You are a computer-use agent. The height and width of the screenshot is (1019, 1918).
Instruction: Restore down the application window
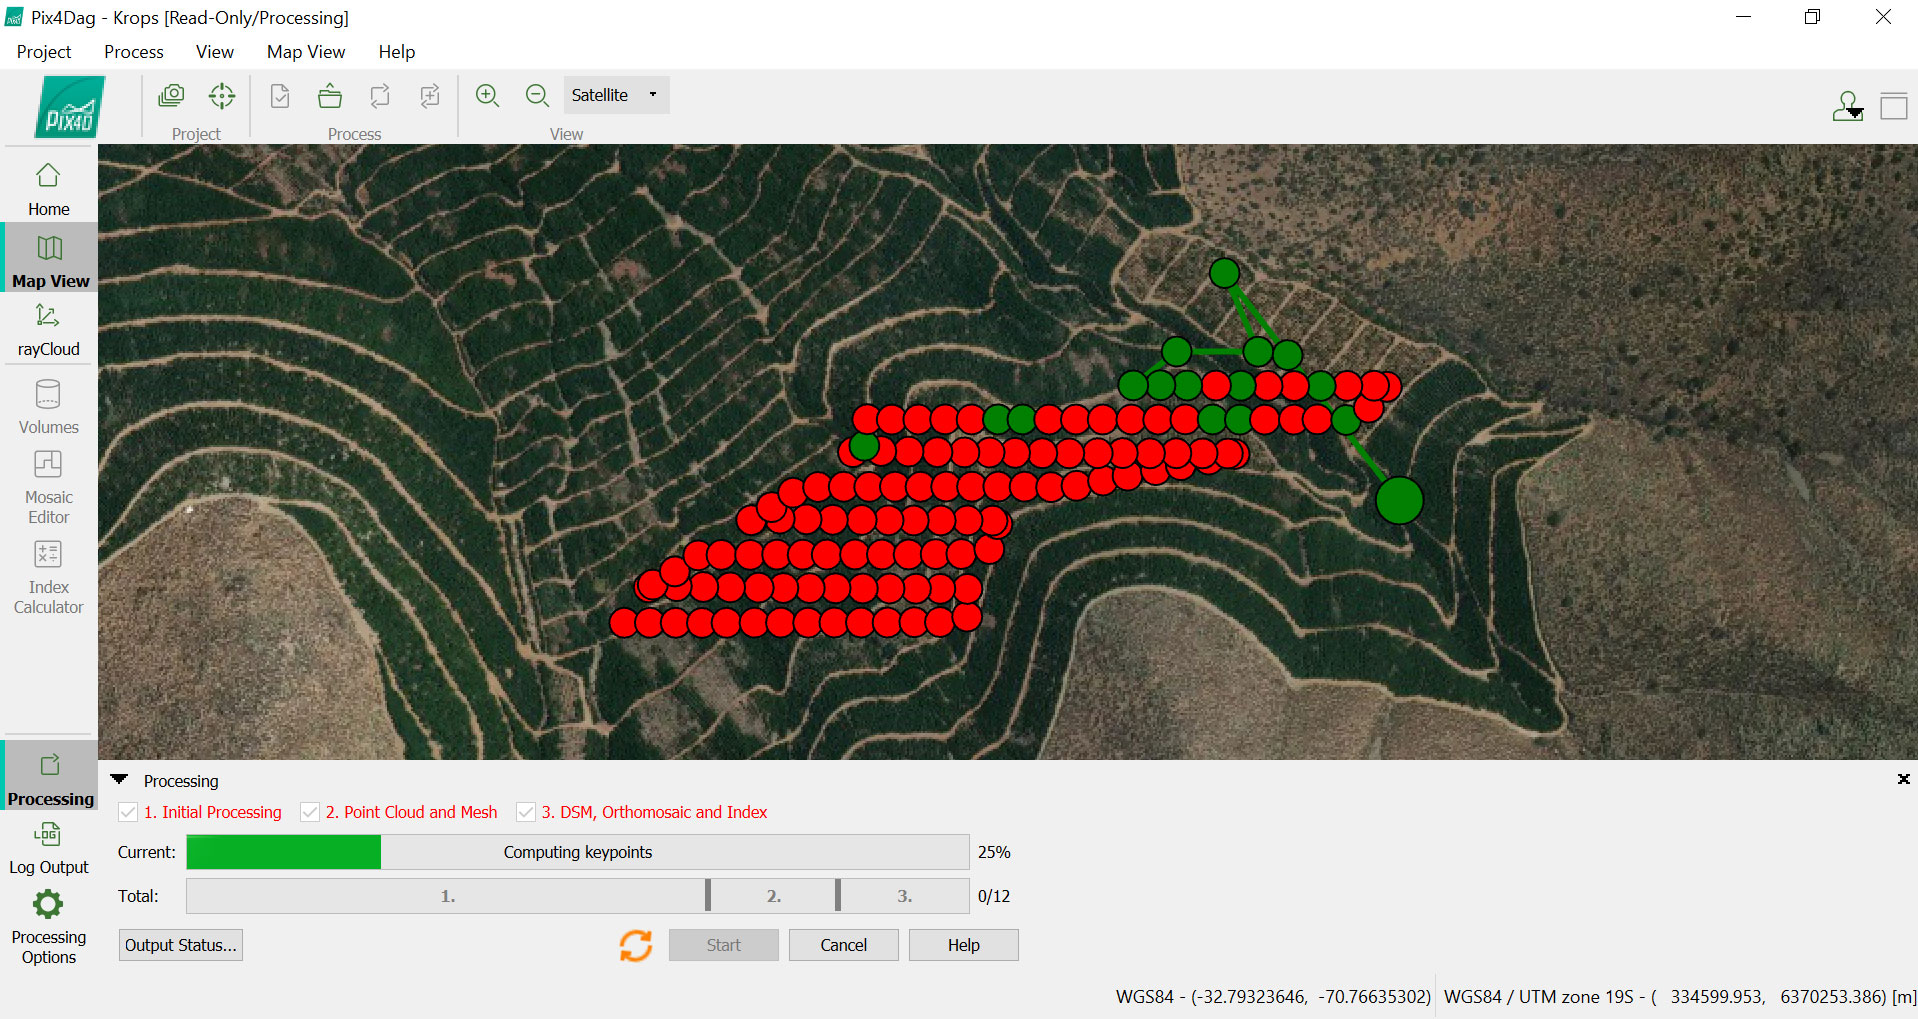(x=1812, y=17)
